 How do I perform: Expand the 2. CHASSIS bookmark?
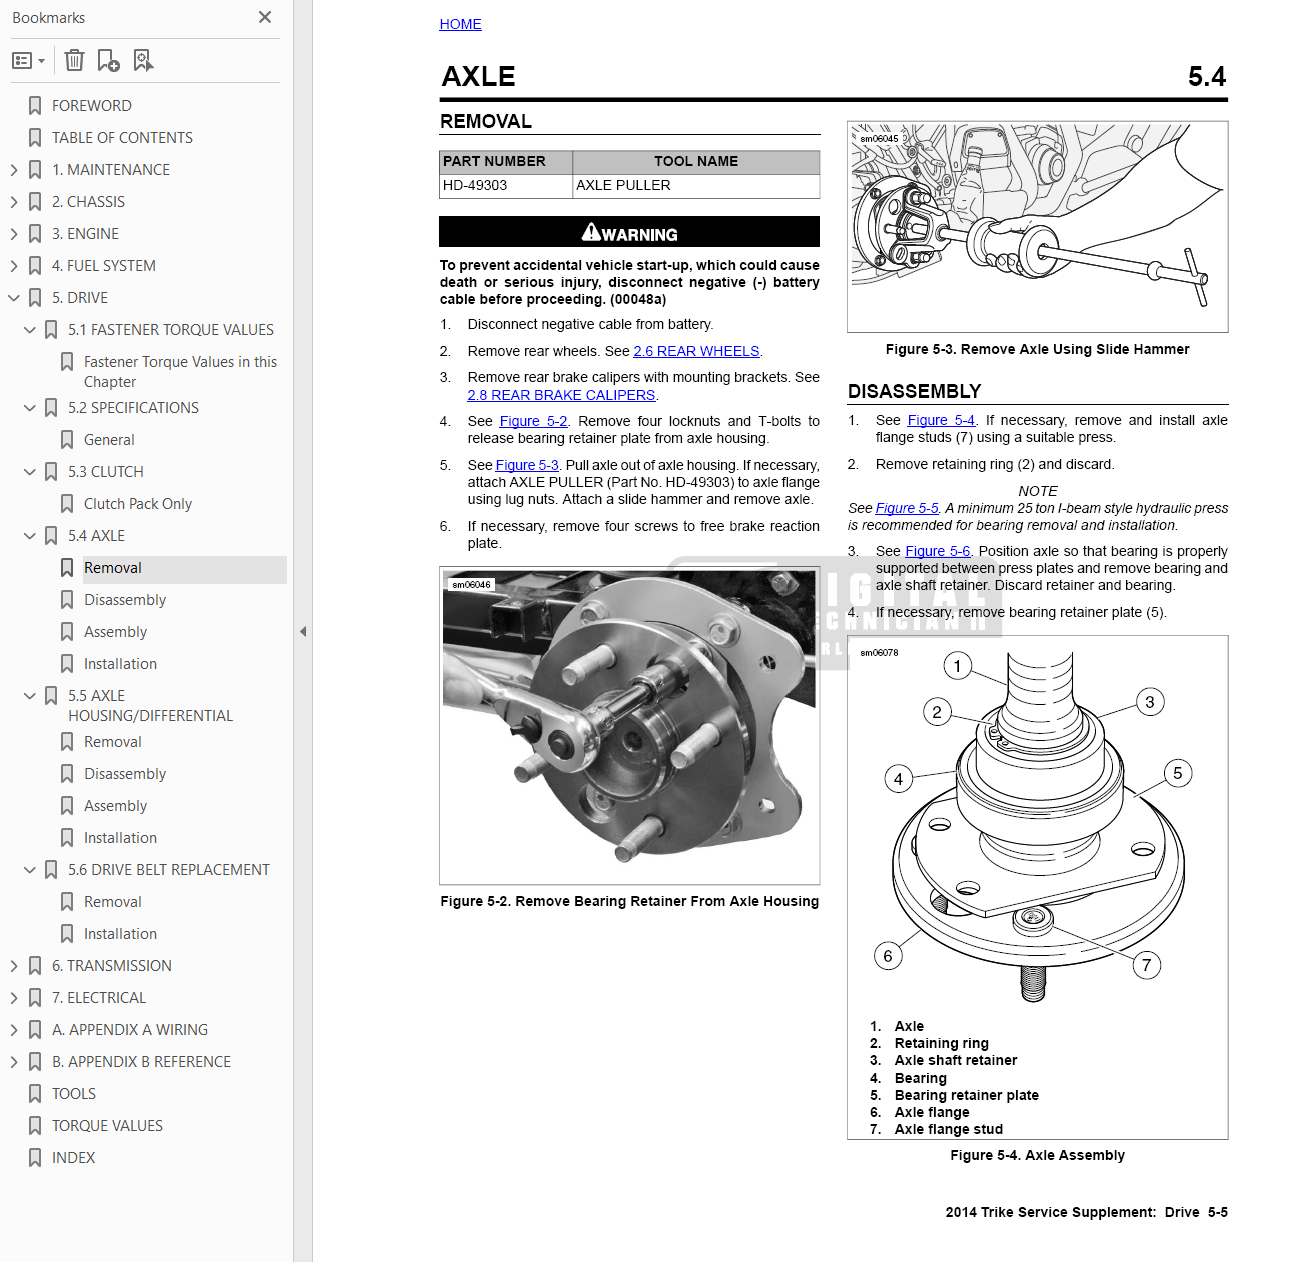14,202
